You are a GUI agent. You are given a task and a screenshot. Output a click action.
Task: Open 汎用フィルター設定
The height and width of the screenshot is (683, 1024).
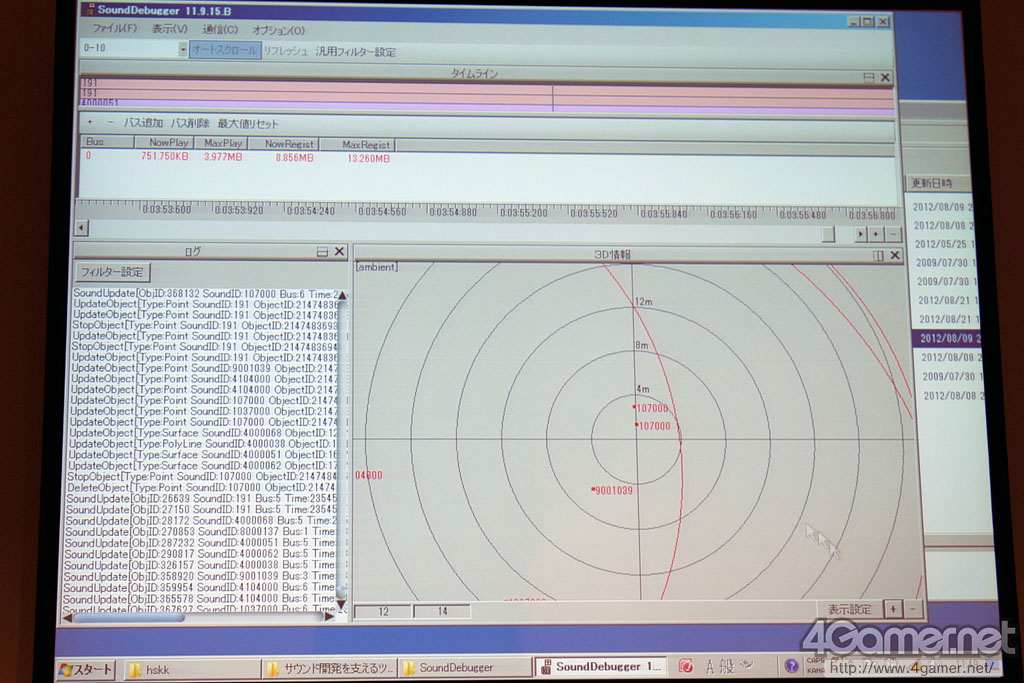tap(356, 52)
